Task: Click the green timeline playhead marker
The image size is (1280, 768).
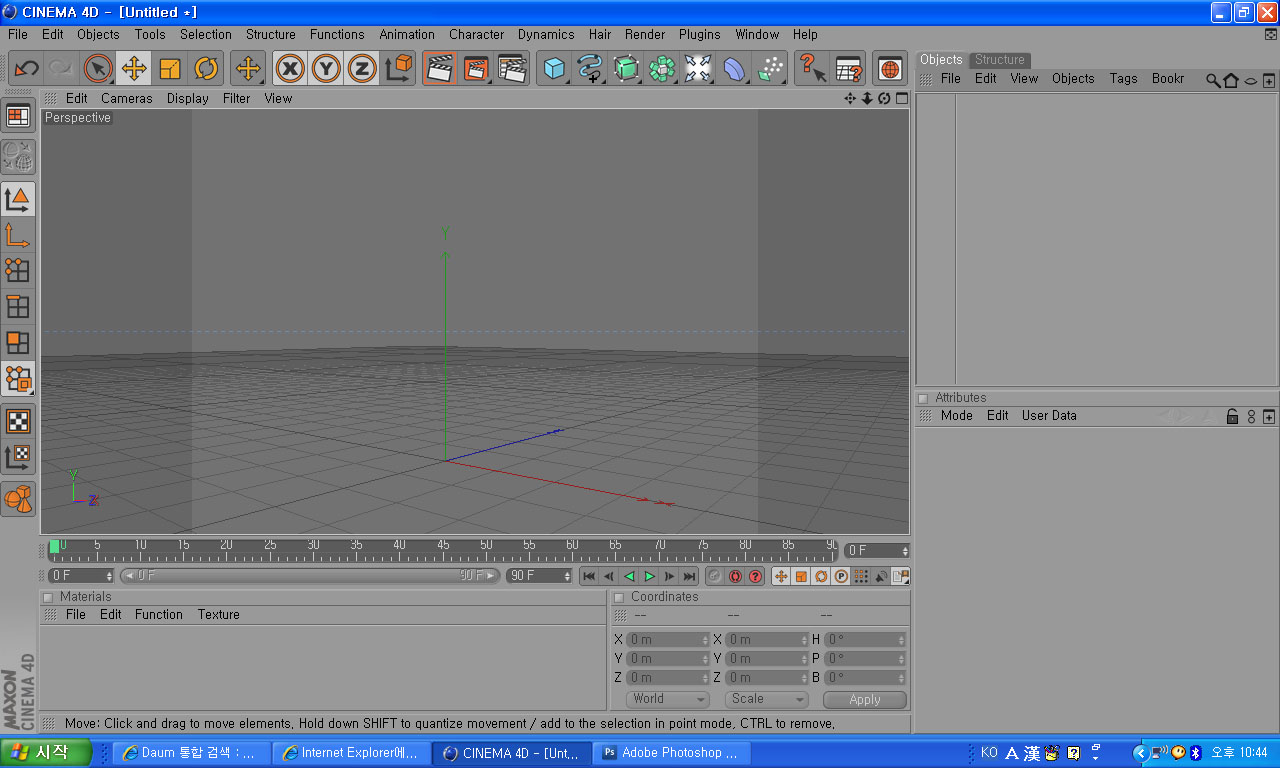Action: 54,546
